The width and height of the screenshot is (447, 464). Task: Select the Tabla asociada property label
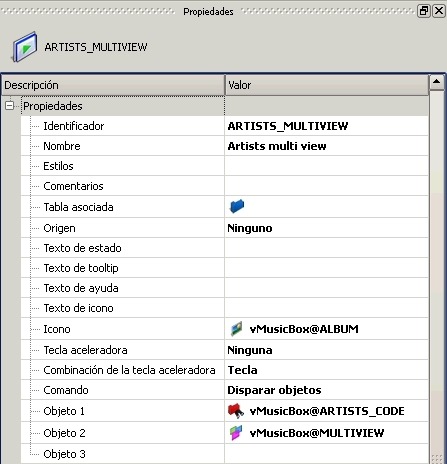coord(78,207)
